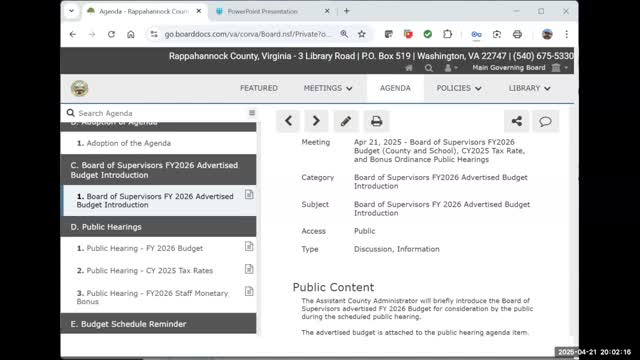Open the extensions puzzle icon
This screenshot has width=640, height=360.
click(447, 34)
